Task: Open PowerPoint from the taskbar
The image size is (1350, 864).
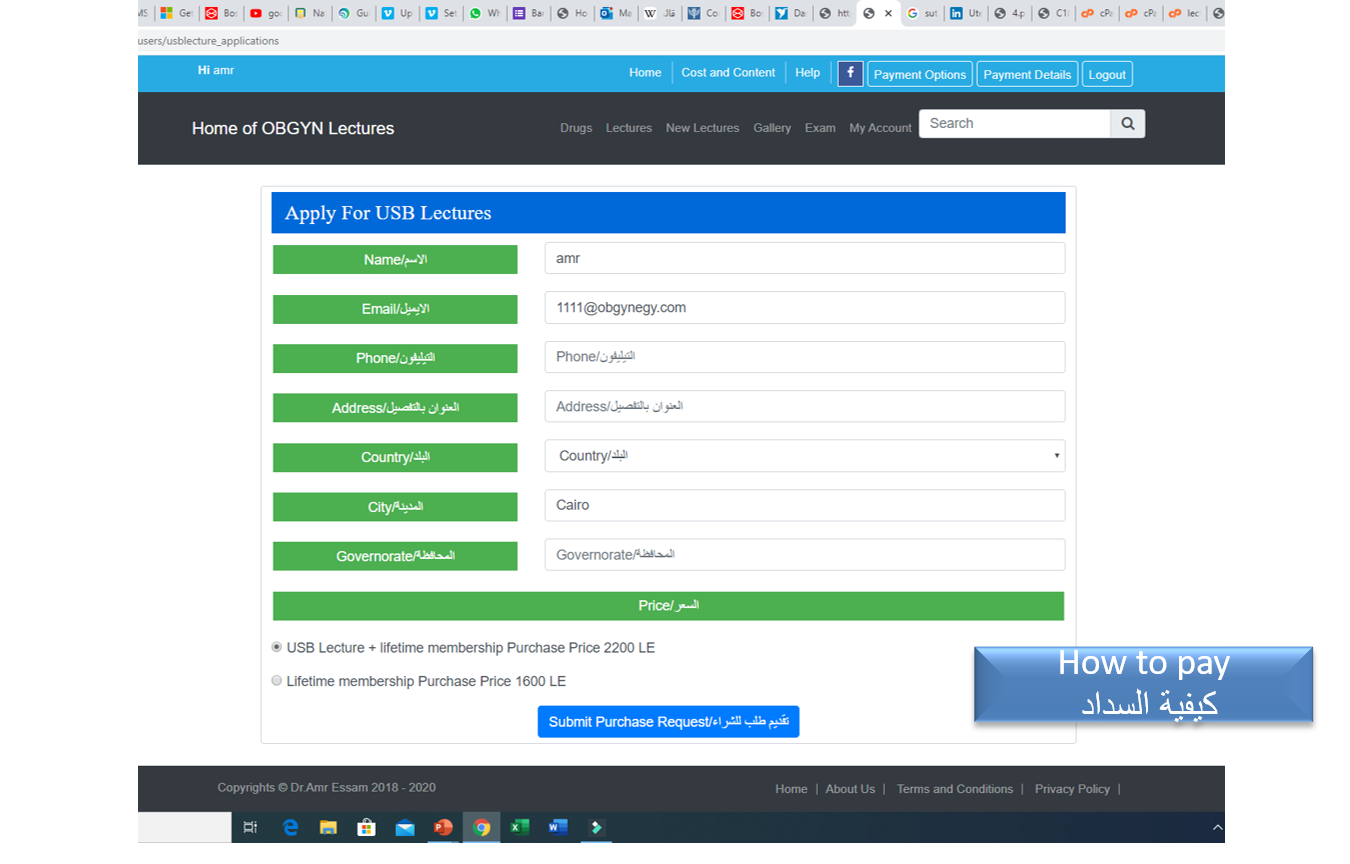Action: click(443, 827)
